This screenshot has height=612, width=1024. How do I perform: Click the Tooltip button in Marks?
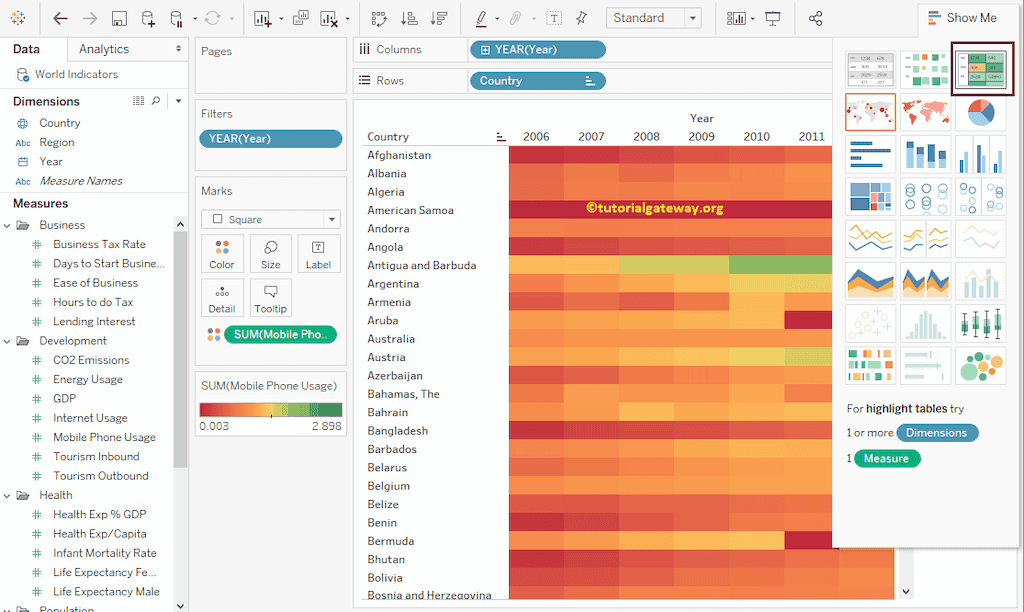coord(271,298)
